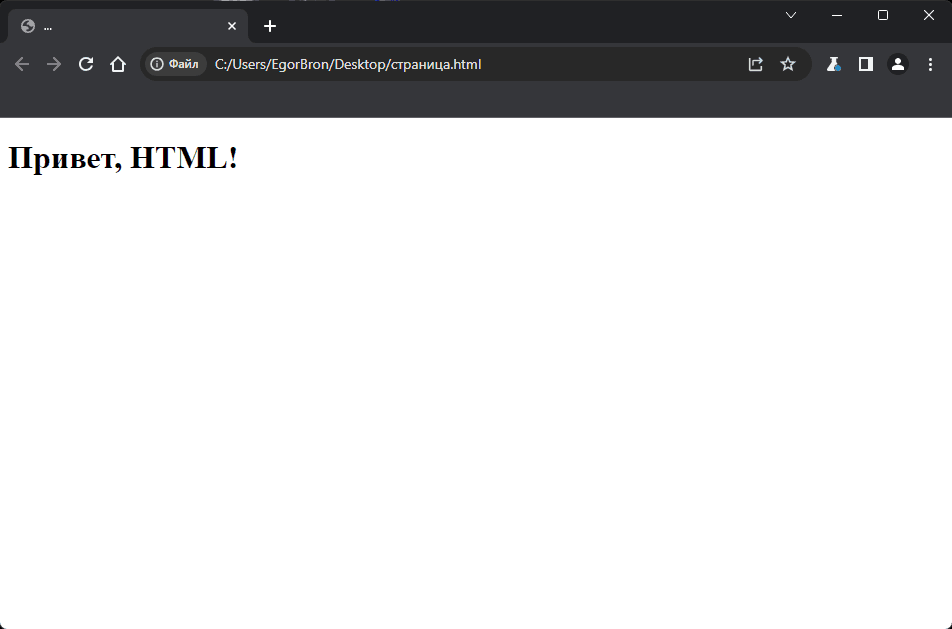The width and height of the screenshot is (952, 629).
Task: Open Chrome Labs experiments flask icon
Action: pos(833,64)
